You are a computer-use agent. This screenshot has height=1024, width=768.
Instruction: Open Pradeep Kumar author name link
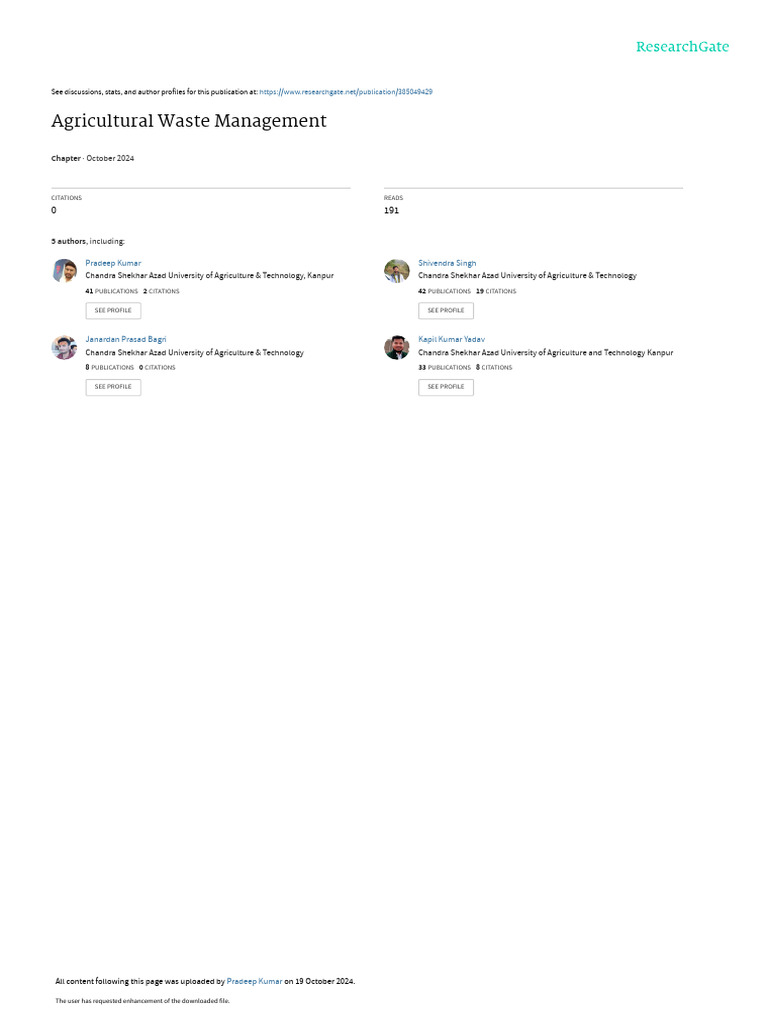[x=113, y=263]
